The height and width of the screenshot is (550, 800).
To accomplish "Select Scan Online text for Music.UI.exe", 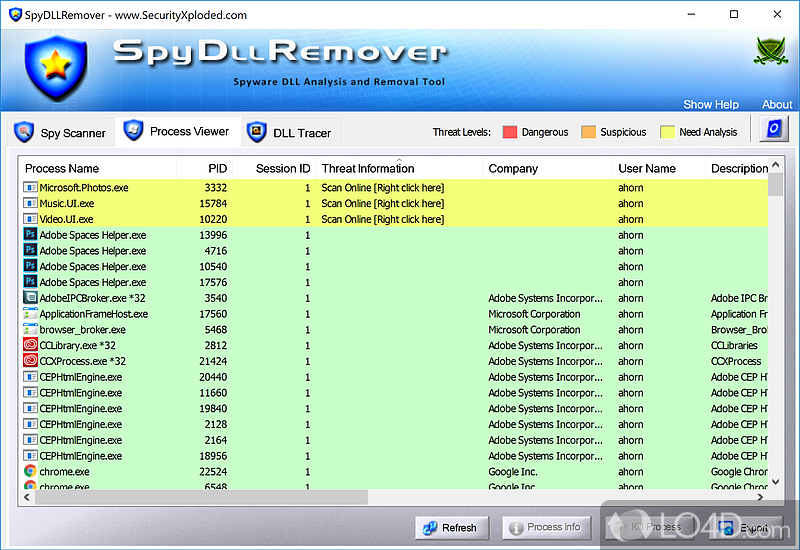I will tap(383, 204).
